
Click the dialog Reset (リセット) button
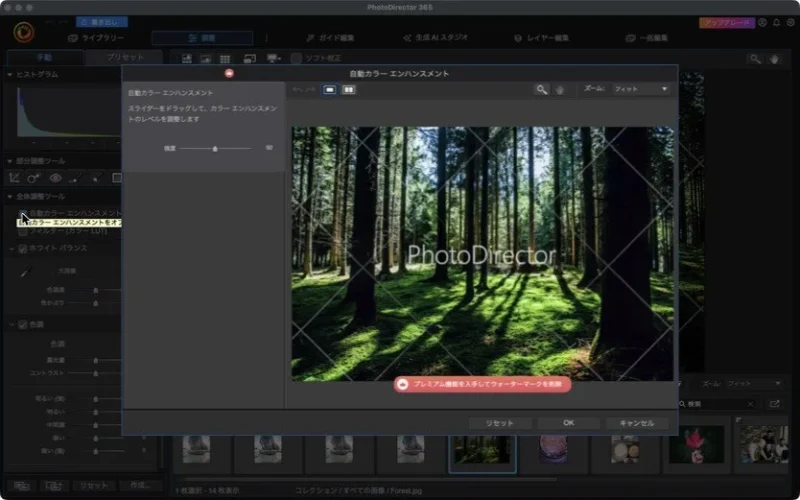pos(499,423)
